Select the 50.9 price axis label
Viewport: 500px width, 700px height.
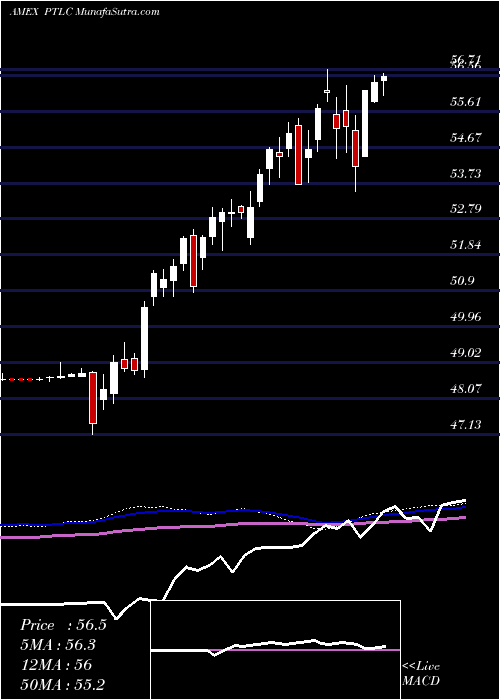[462, 280]
